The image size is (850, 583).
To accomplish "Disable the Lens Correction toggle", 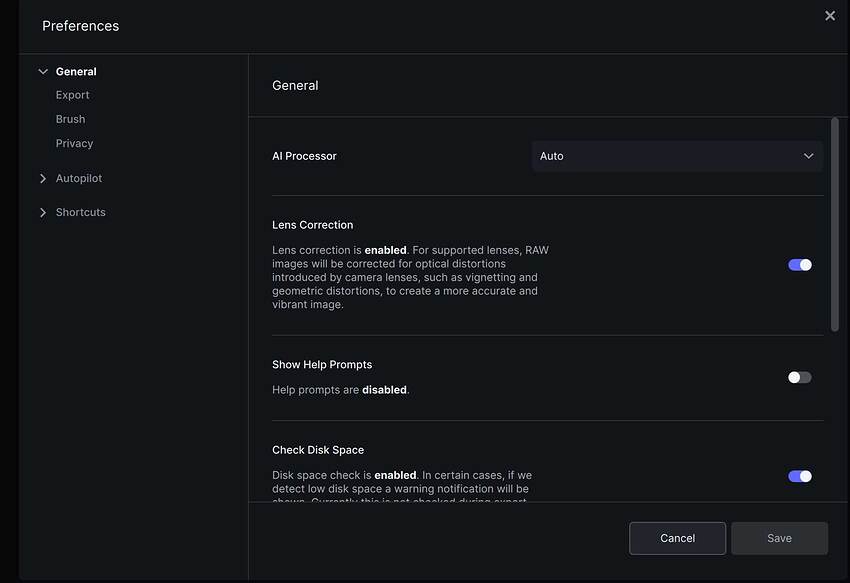I will pos(799,265).
